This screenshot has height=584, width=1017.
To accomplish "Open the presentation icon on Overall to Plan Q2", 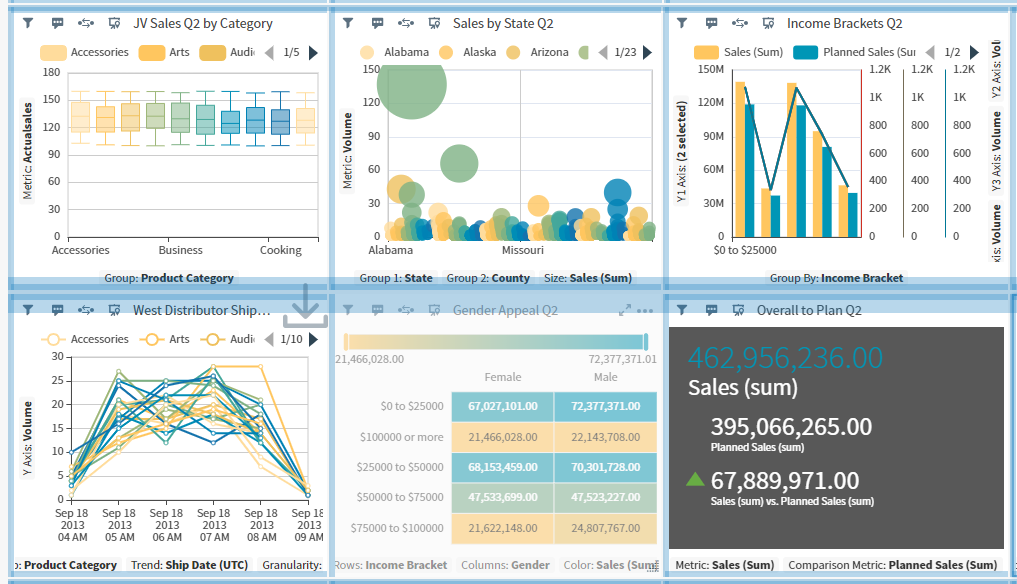I will 739,310.
